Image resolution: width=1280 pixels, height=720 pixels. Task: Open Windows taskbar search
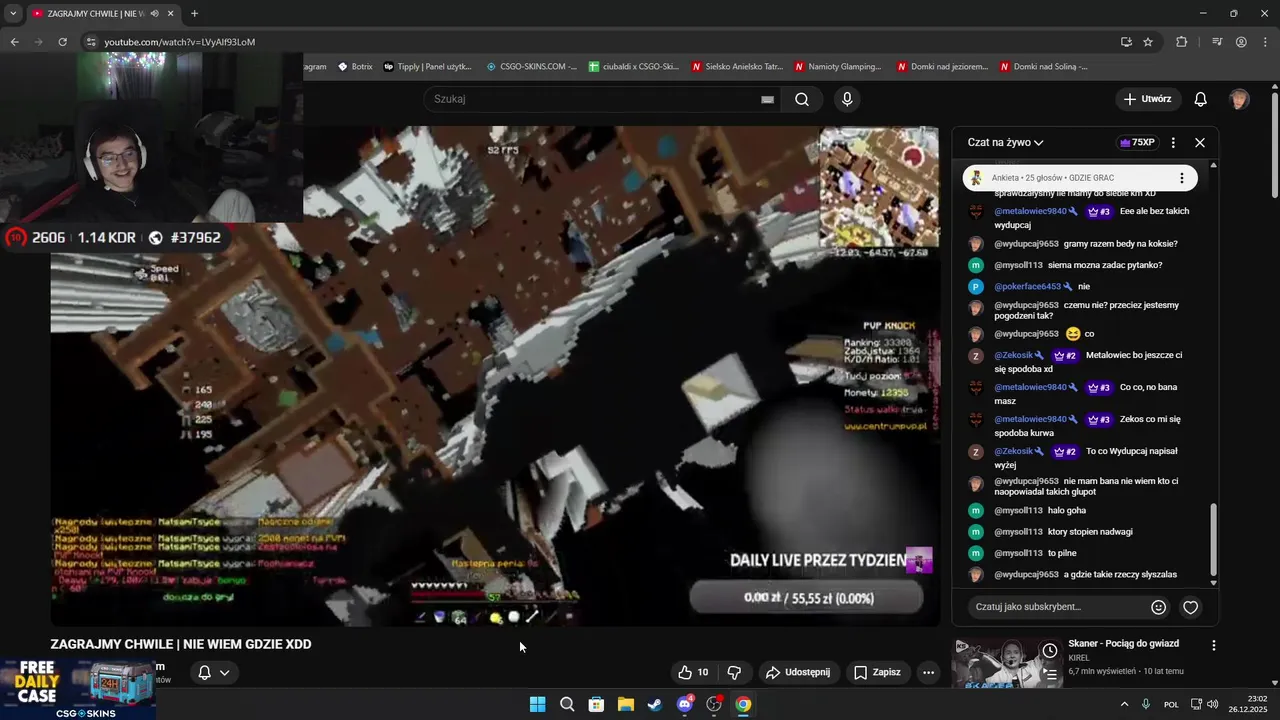(x=566, y=704)
